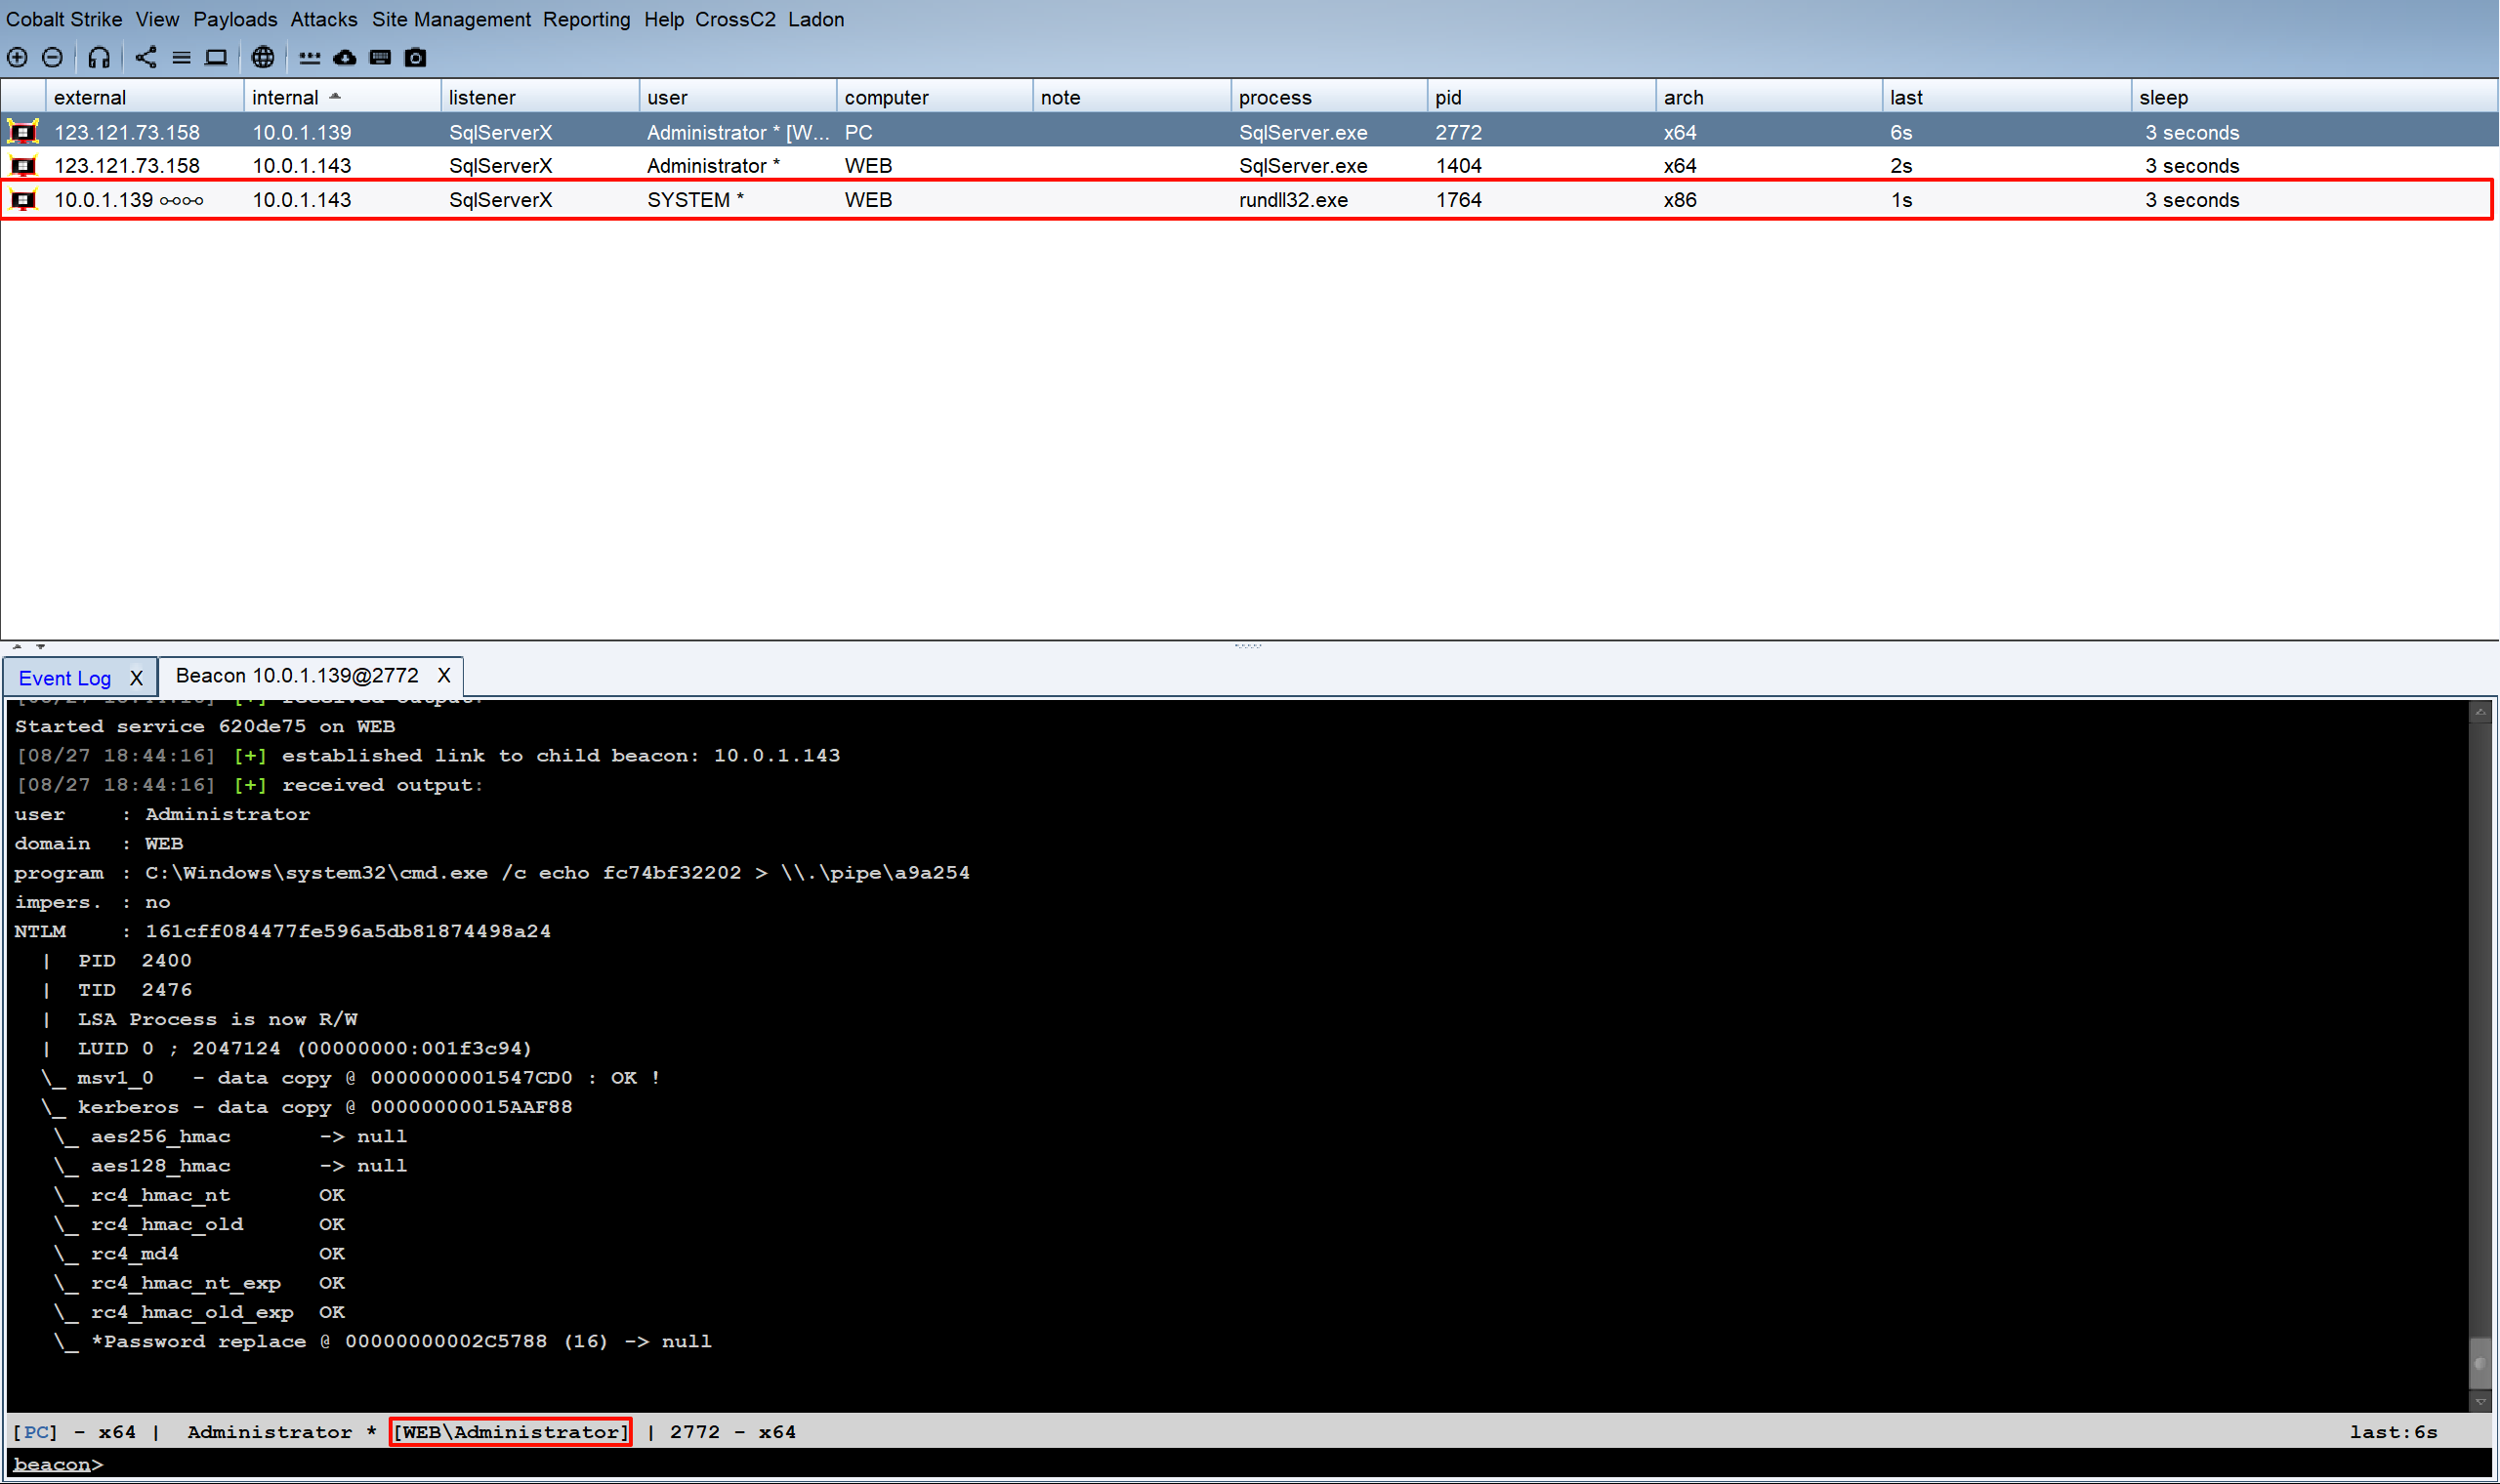Open keystrokes keyboard icon
Image resolution: width=2500 pixels, height=1484 pixels.
(380, 57)
